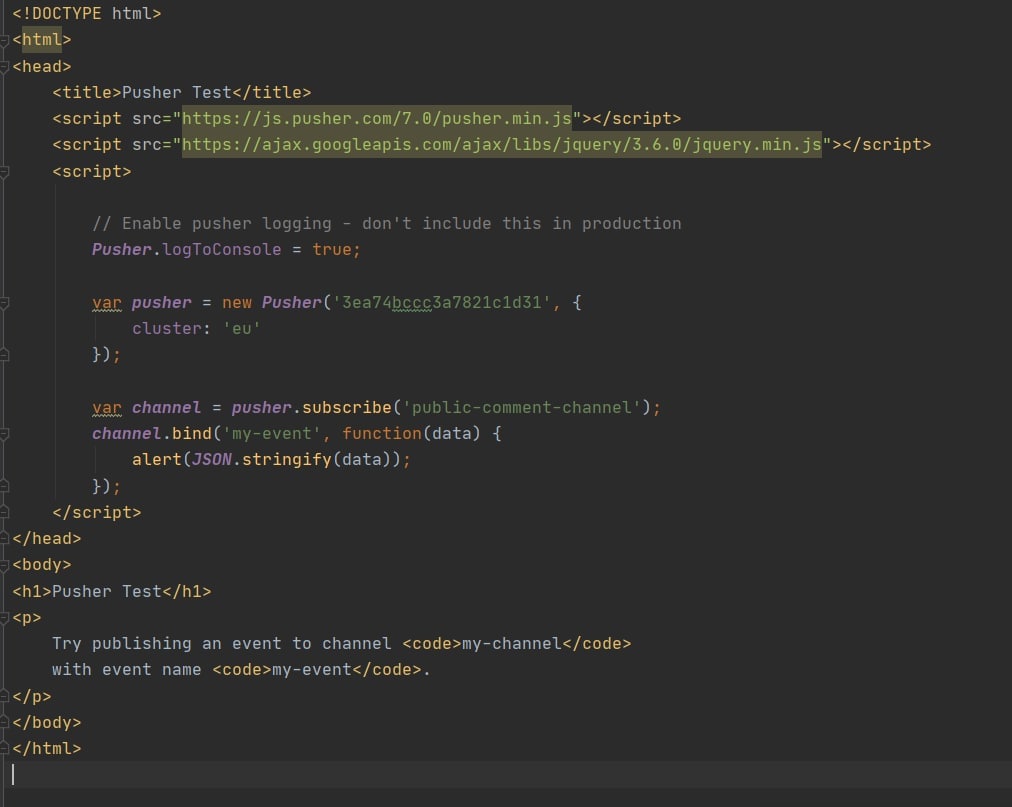Screen dimensions: 1012x807
Task: Click the 'alert' function call
Action: click(157, 460)
